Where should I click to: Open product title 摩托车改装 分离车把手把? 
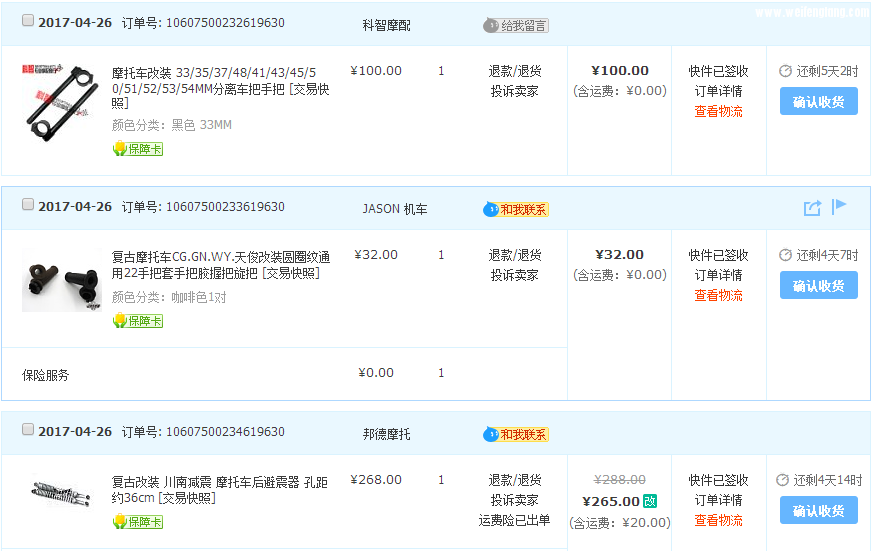(220, 88)
